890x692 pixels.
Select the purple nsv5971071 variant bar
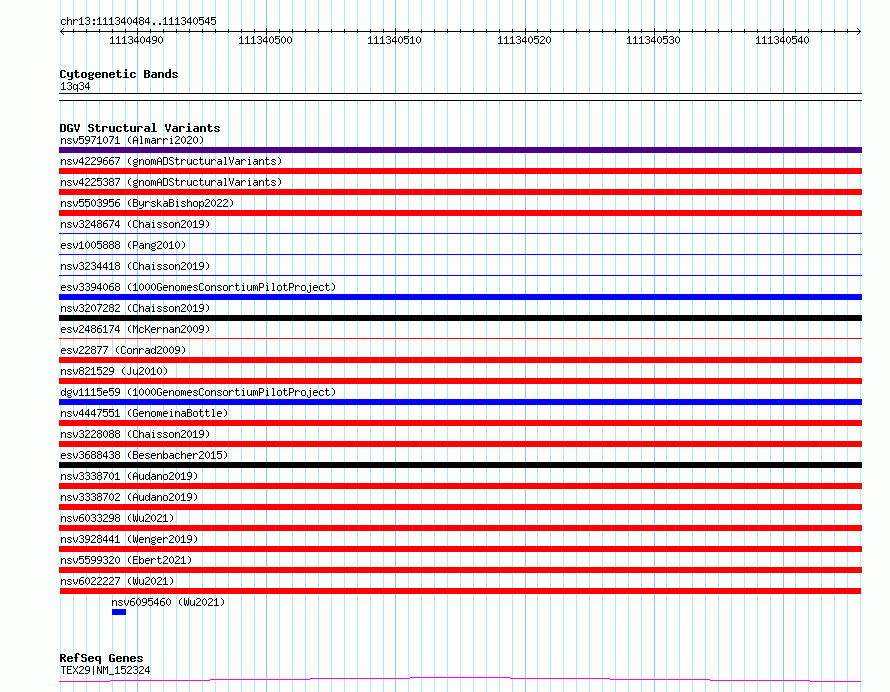point(460,150)
